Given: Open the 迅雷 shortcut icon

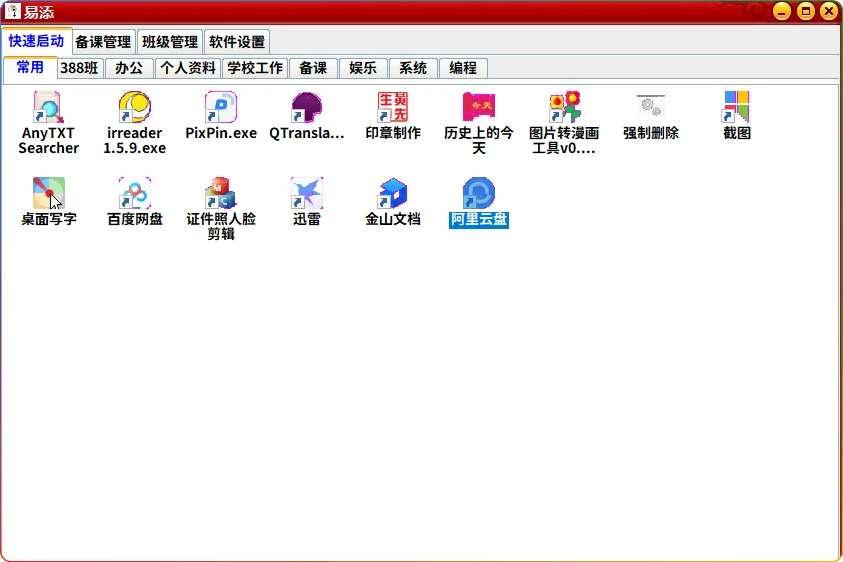Looking at the screenshot, I should (x=306, y=193).
